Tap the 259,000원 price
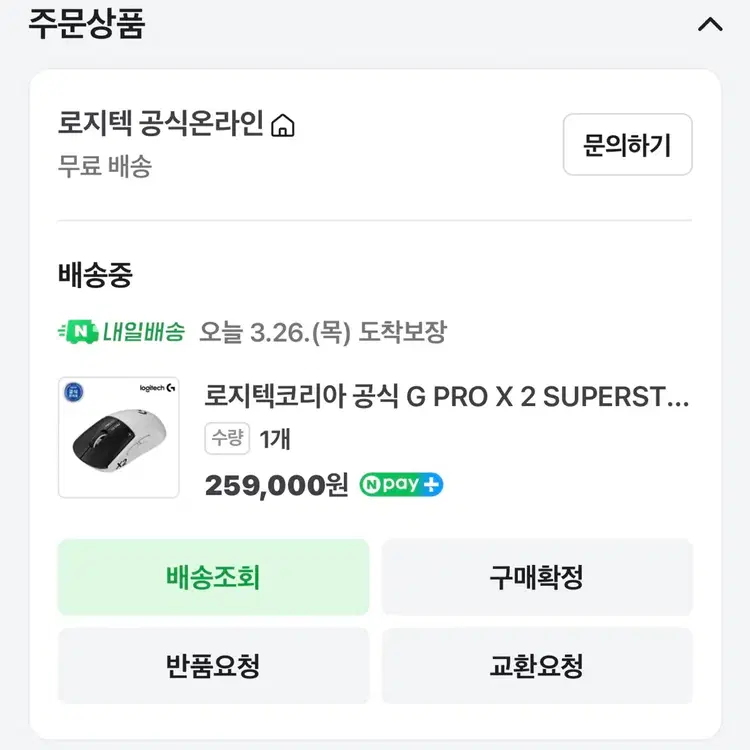 point(276,485)
